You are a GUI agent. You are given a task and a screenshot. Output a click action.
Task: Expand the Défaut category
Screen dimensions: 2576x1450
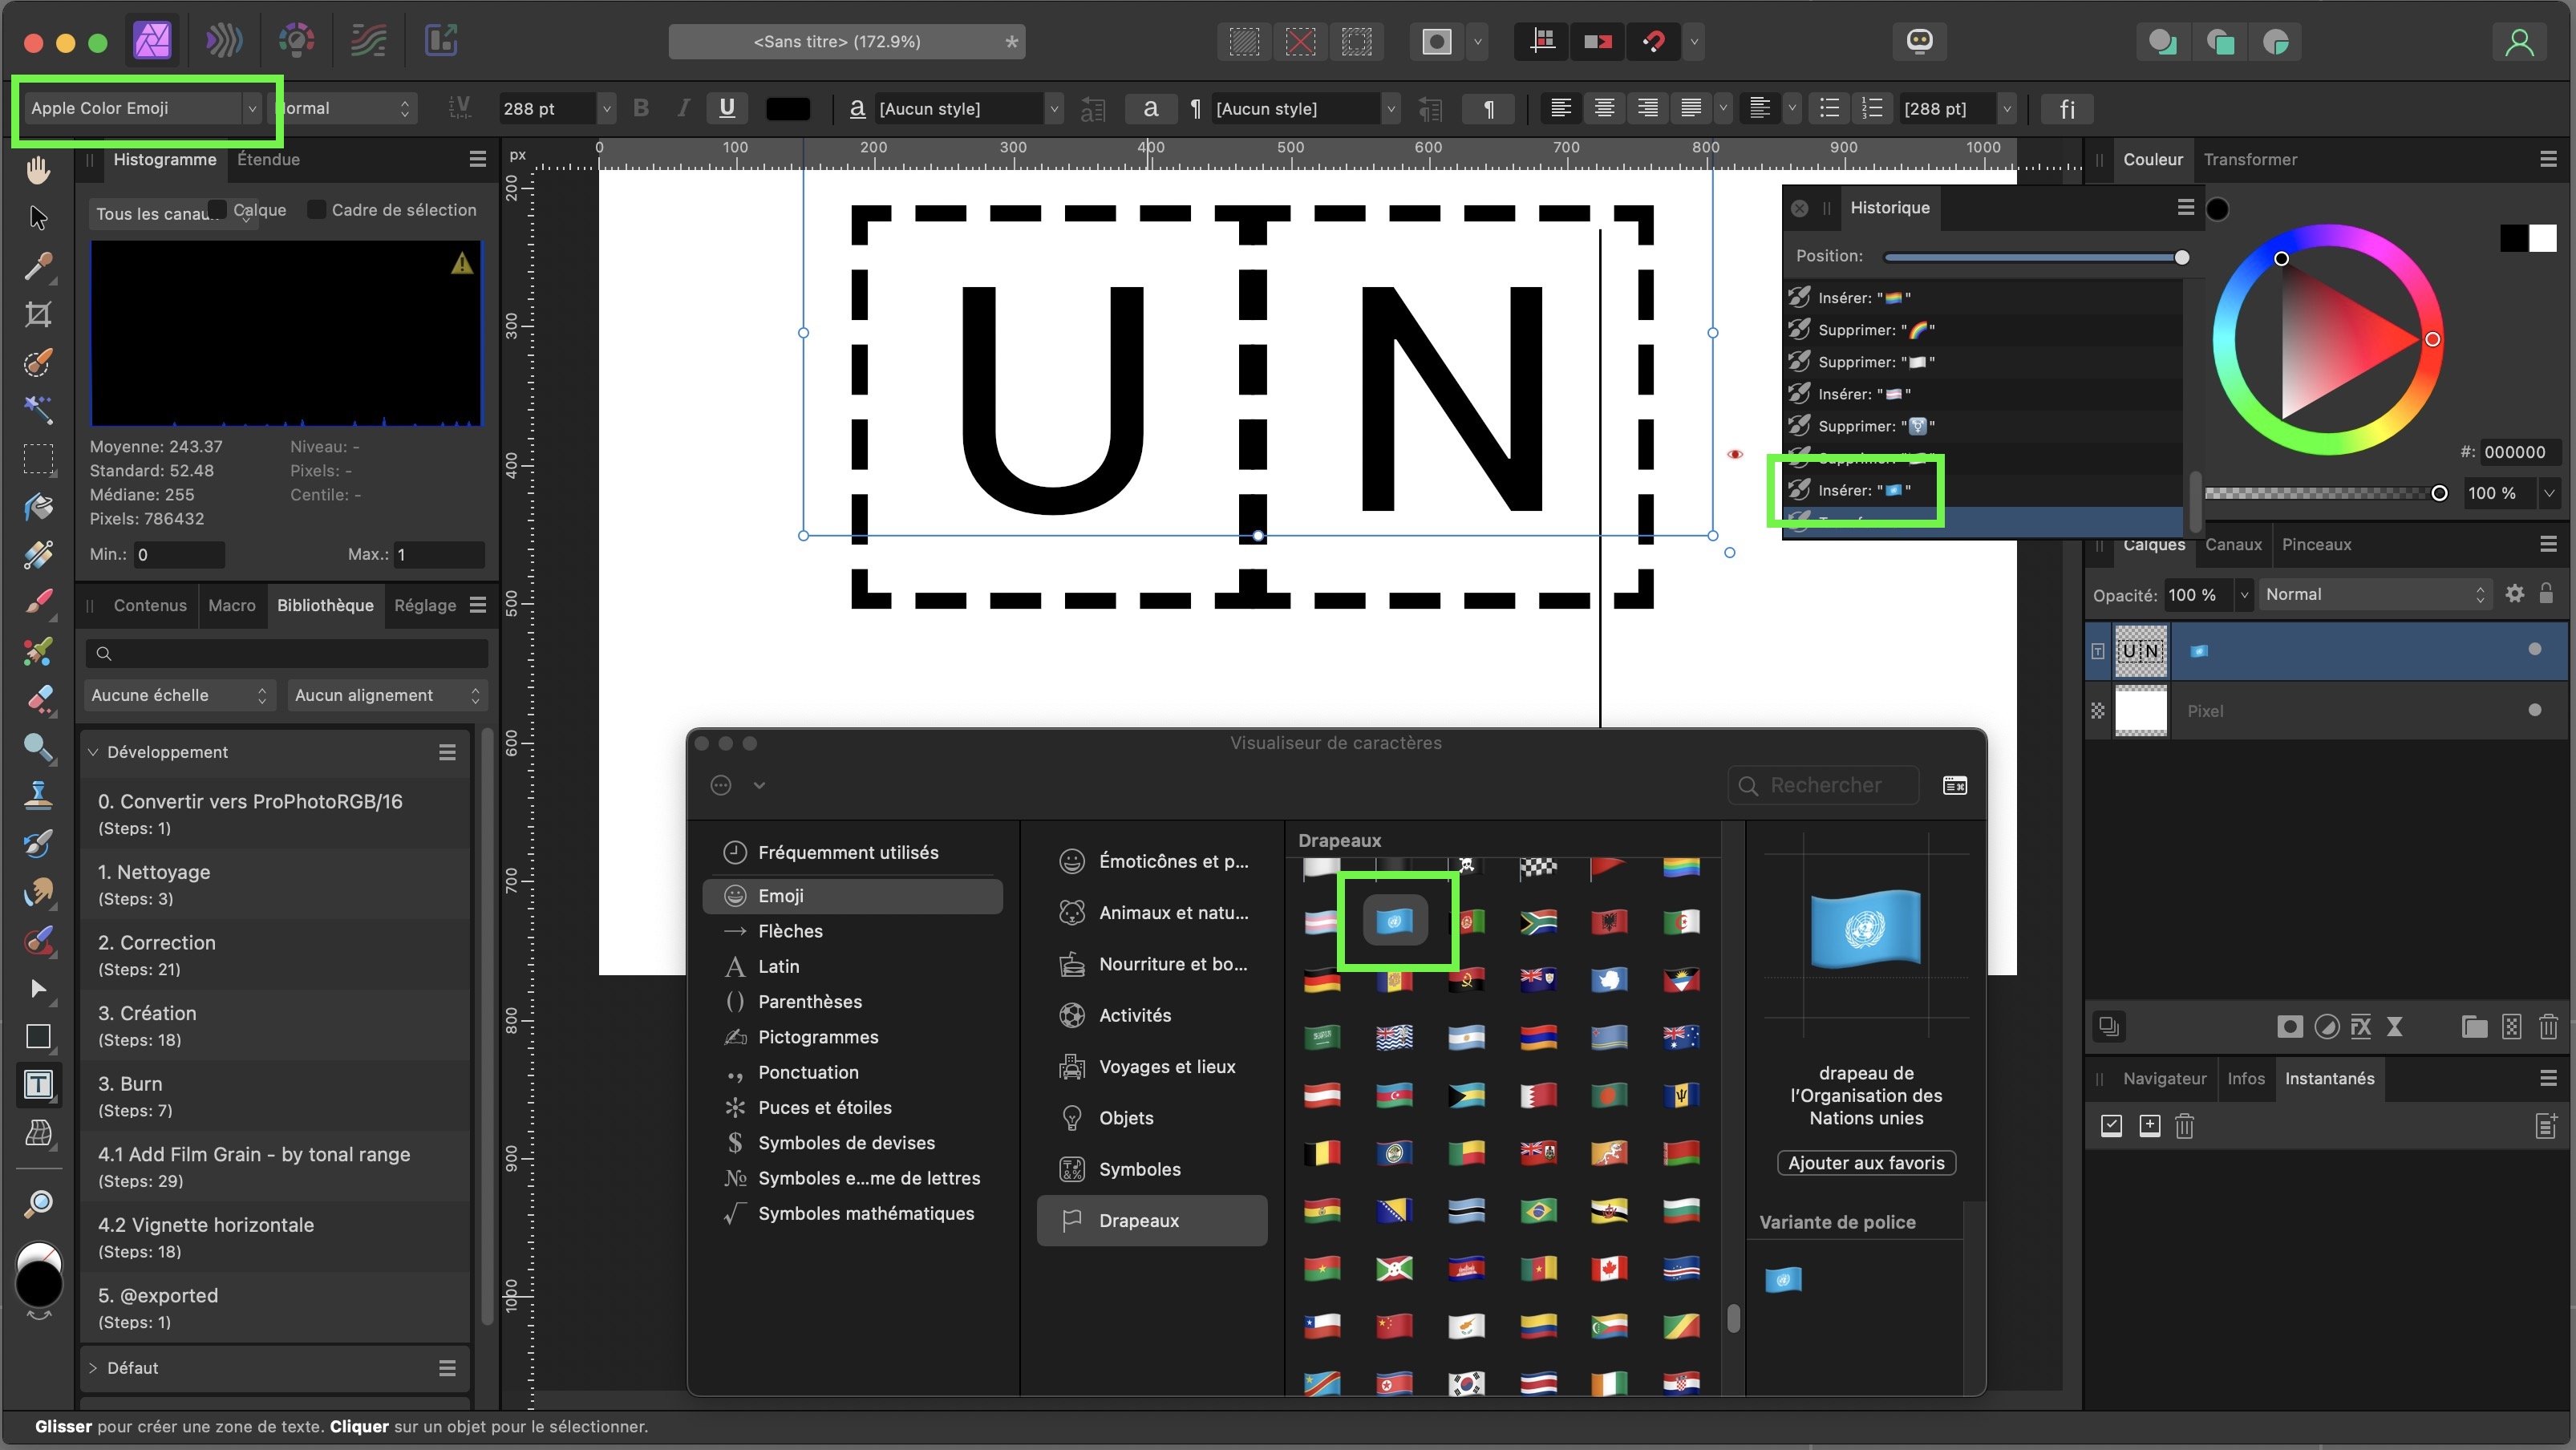coord(93,1368)
